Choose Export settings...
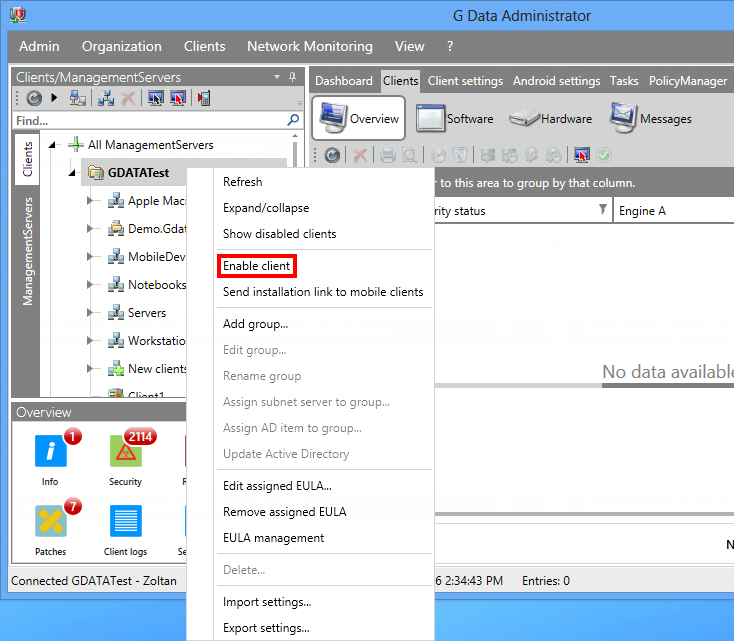Screen dimensions: 734x641 click(x=266, y=628)
